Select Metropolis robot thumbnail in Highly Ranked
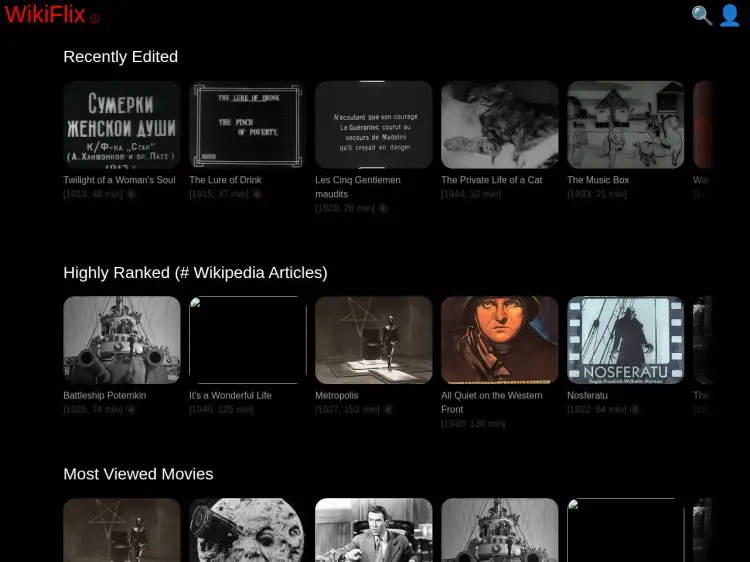The height and width of the screenshot is (562, 750). [374, 340]
